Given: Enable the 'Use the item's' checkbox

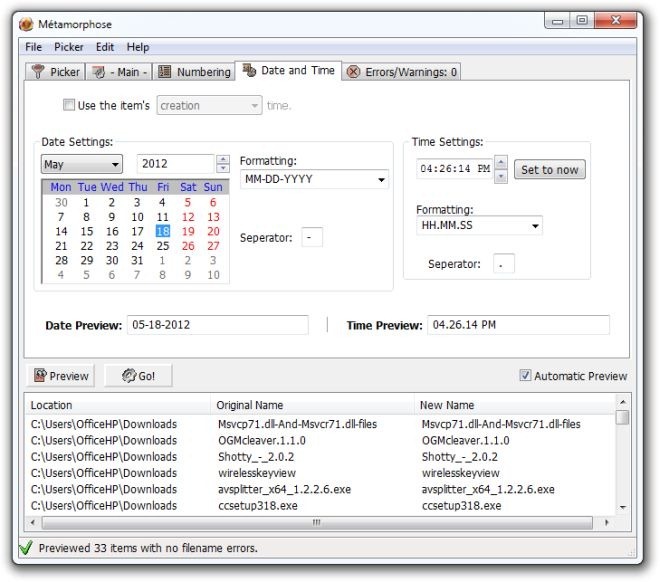Looking at the screenshot, I should click(x=69, y=105).
